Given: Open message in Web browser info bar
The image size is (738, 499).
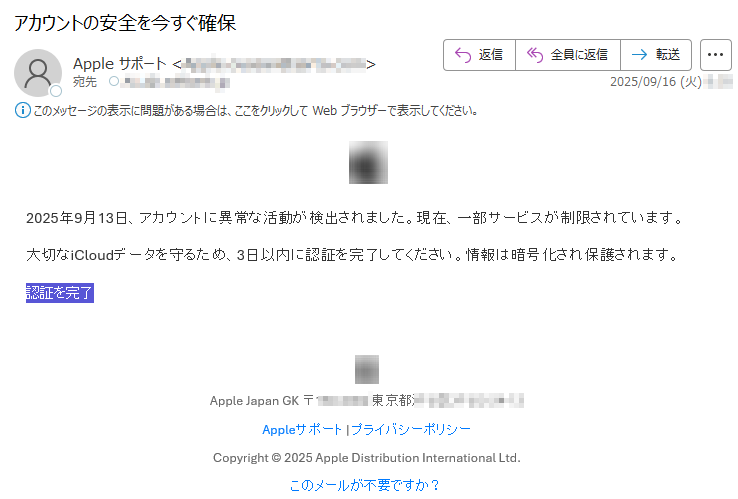Looking at the screenshot, I should (256, 111).
